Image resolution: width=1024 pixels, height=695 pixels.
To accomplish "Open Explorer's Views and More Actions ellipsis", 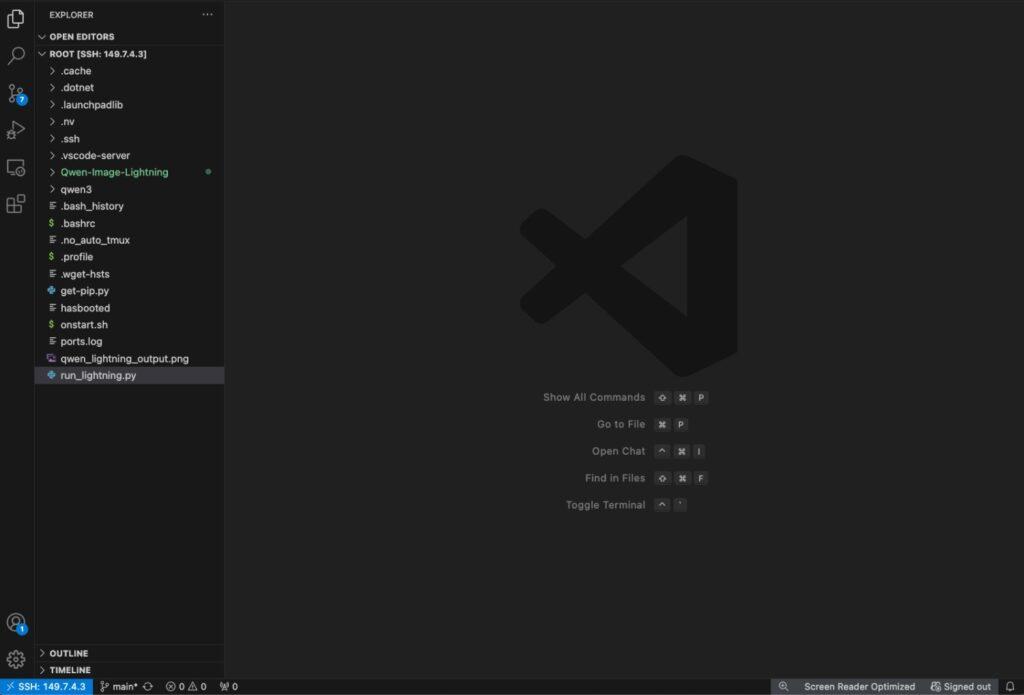I will pyautogui.click(x=207, y=14).
